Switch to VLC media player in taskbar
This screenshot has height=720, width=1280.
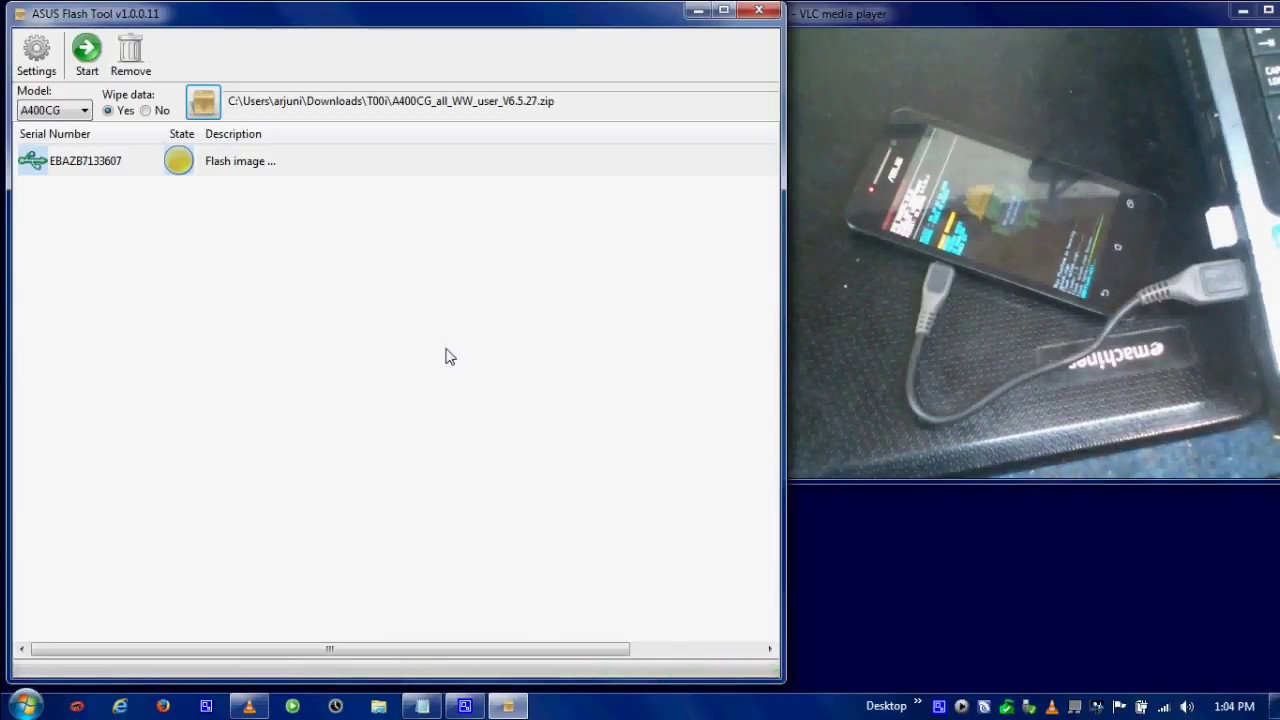click(249, 706)
